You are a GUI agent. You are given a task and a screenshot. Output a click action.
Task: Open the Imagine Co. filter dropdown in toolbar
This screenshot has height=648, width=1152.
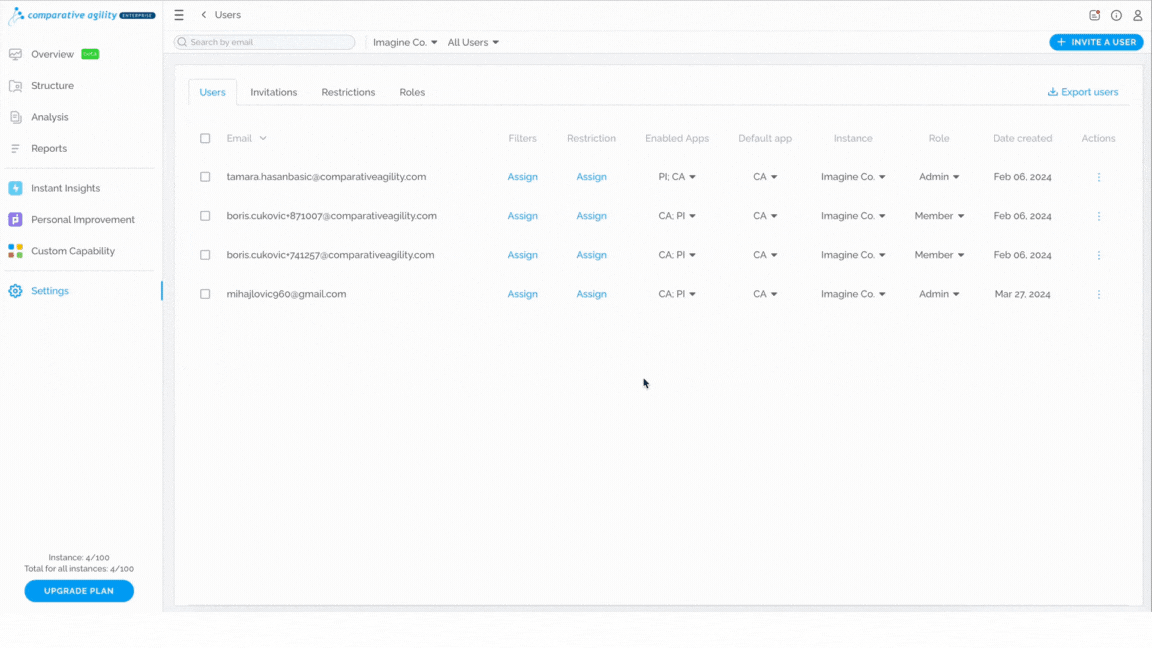[405, 43]
